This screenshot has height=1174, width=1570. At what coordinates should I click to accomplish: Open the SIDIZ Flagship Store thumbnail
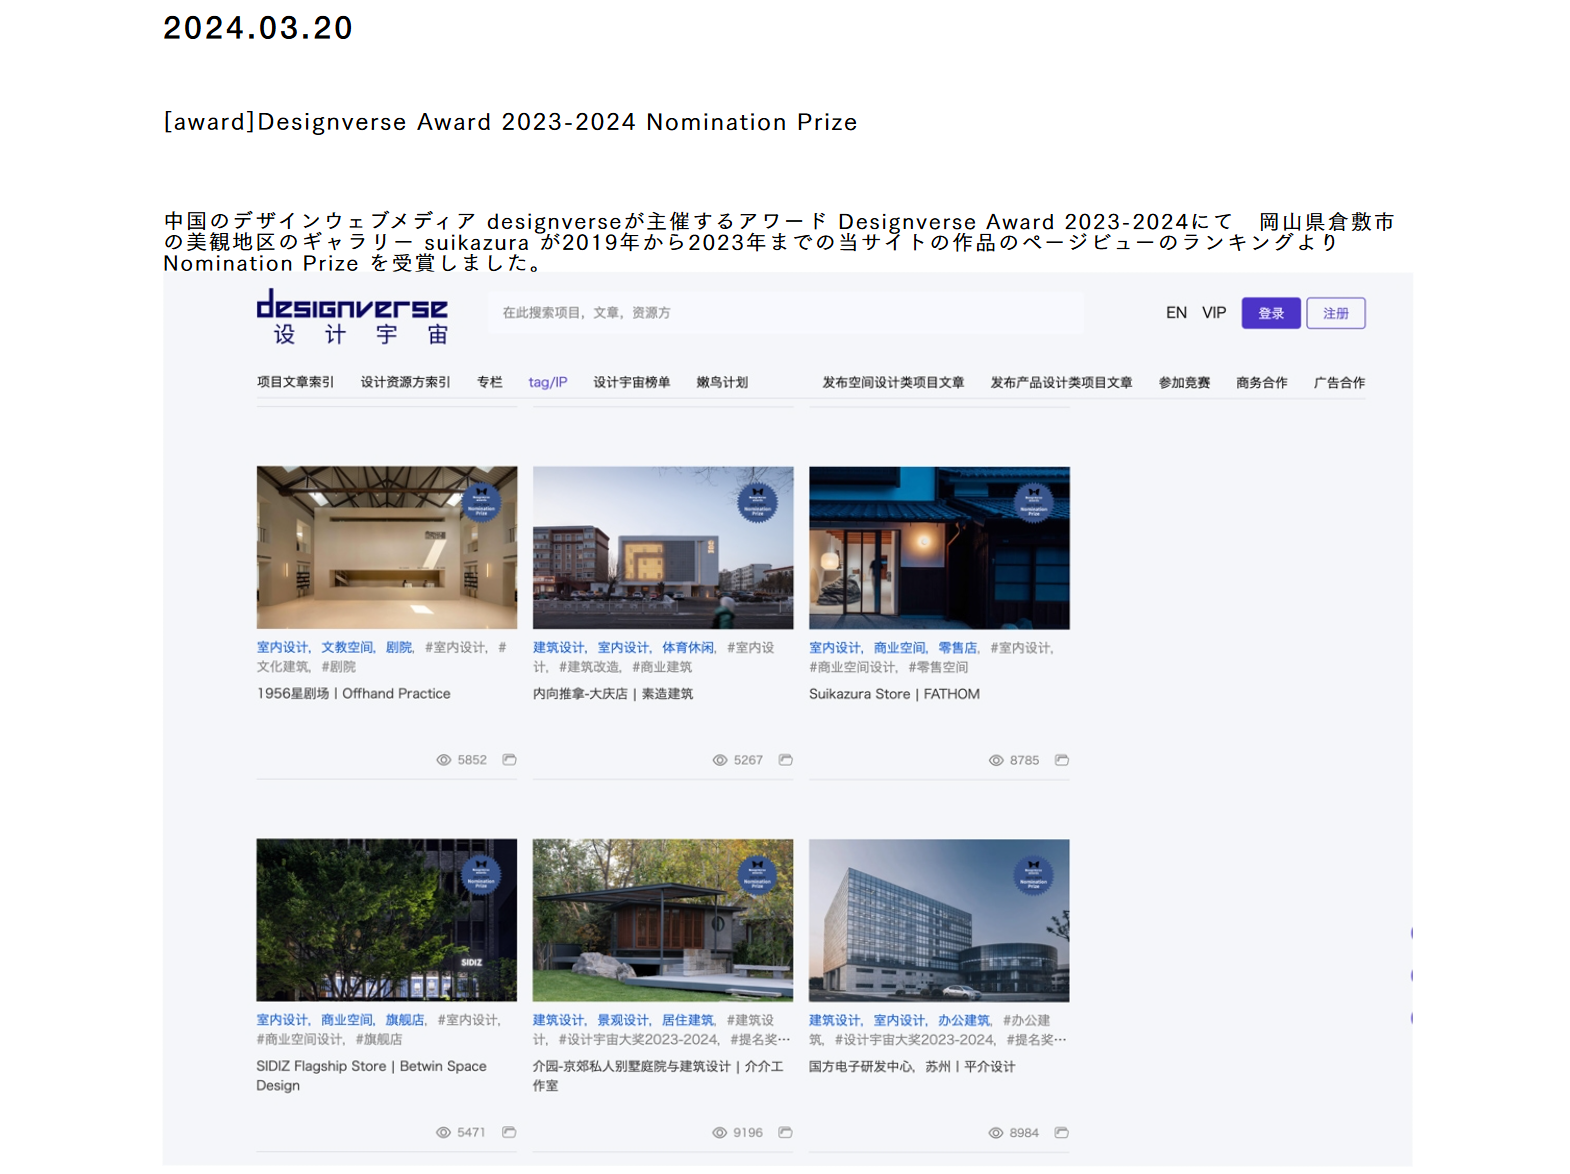coord(387,920)
